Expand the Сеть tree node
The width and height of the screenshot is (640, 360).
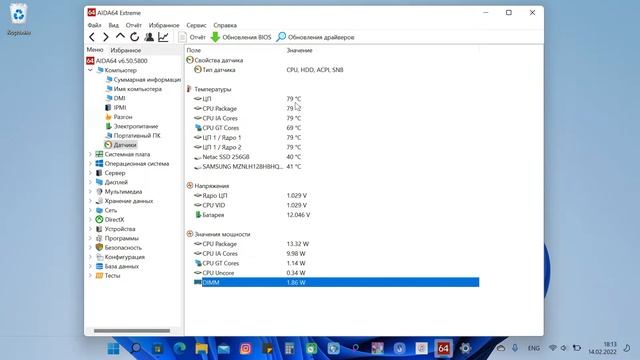90,211
